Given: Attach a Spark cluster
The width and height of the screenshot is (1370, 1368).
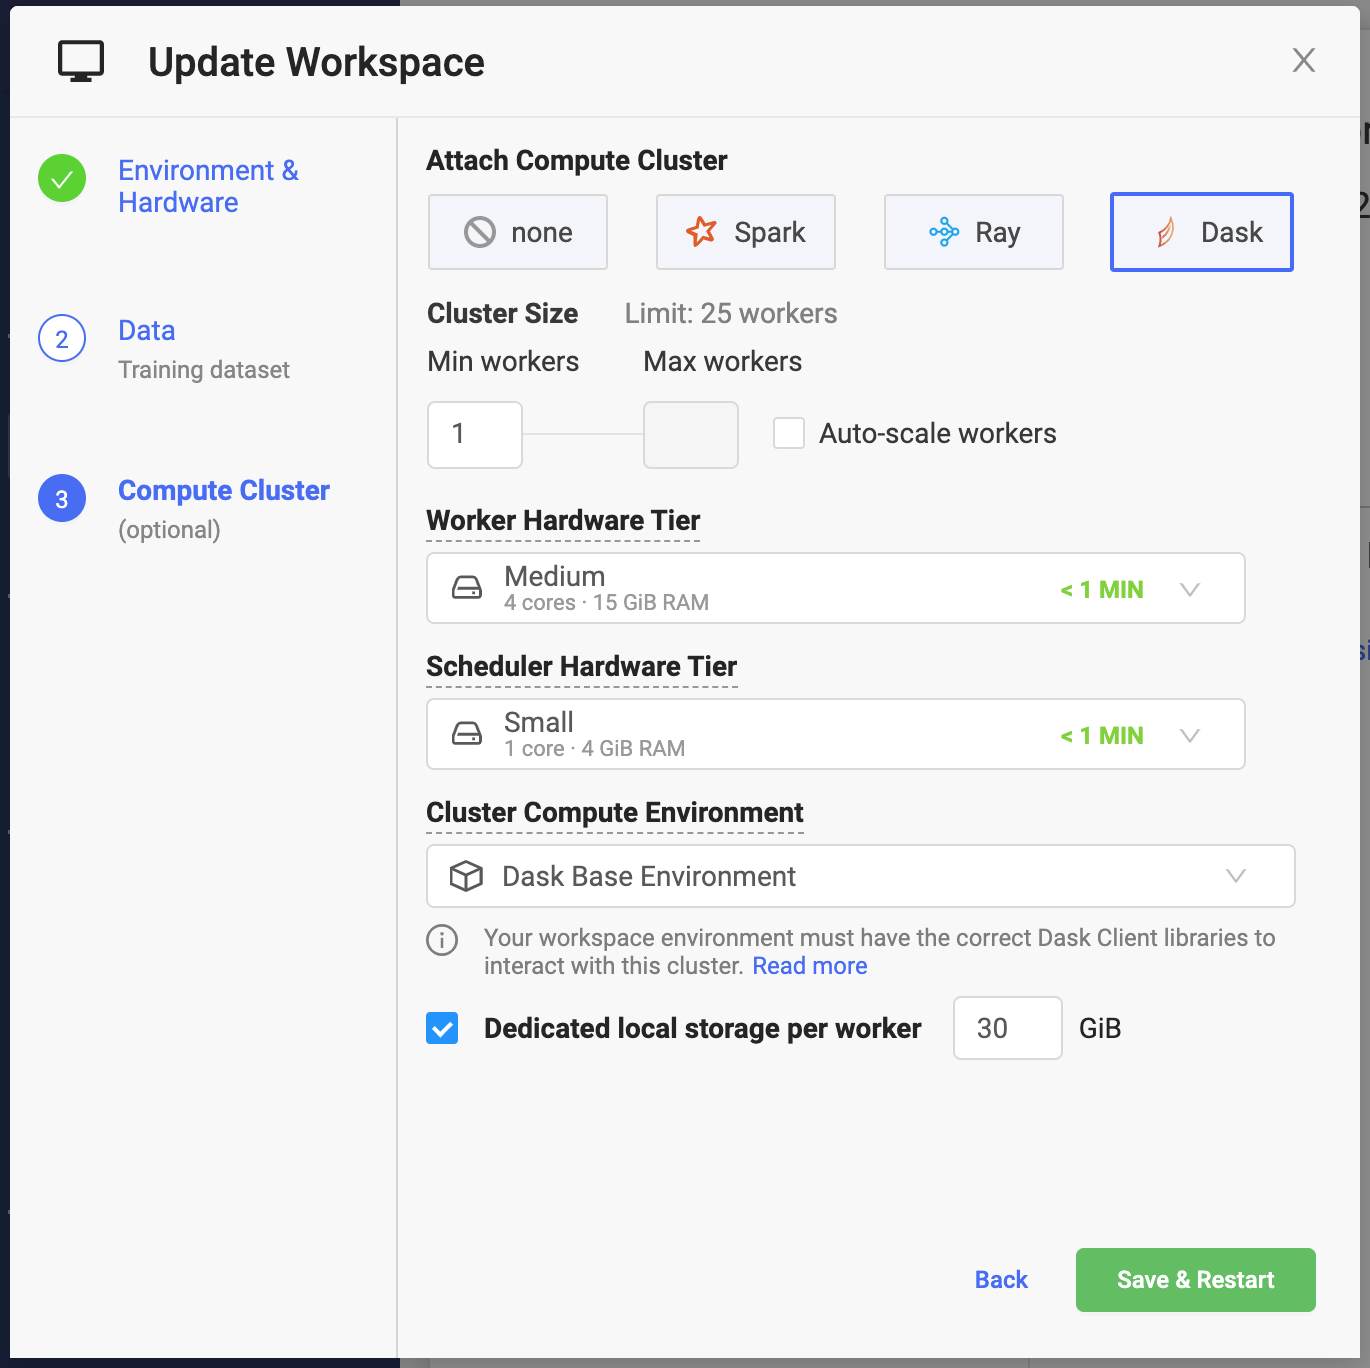Looking at the screenshot, I should coord(746,232).
